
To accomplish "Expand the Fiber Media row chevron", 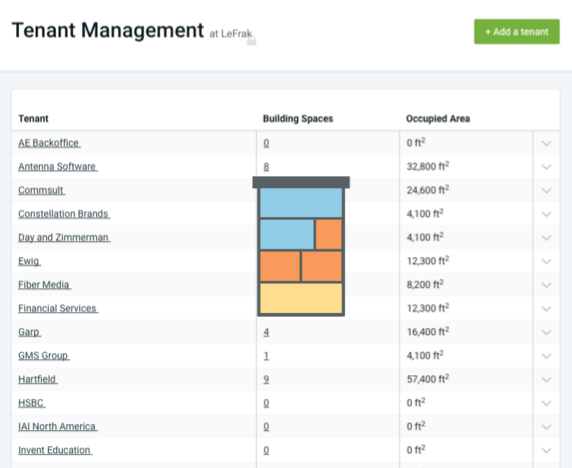I will click(x=546, y=285).
